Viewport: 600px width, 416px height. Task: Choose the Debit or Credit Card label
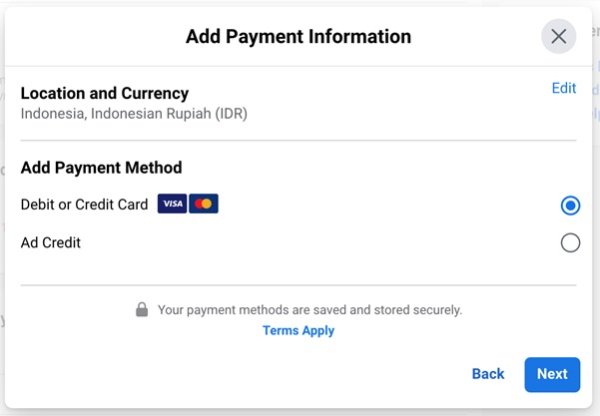point(84,204)
